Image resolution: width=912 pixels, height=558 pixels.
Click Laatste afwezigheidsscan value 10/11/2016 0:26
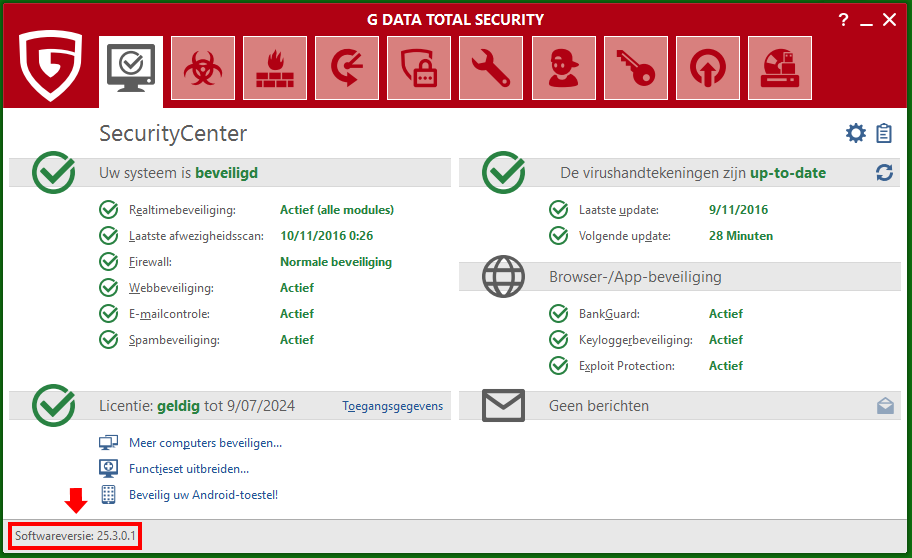(x=326, y=236)
